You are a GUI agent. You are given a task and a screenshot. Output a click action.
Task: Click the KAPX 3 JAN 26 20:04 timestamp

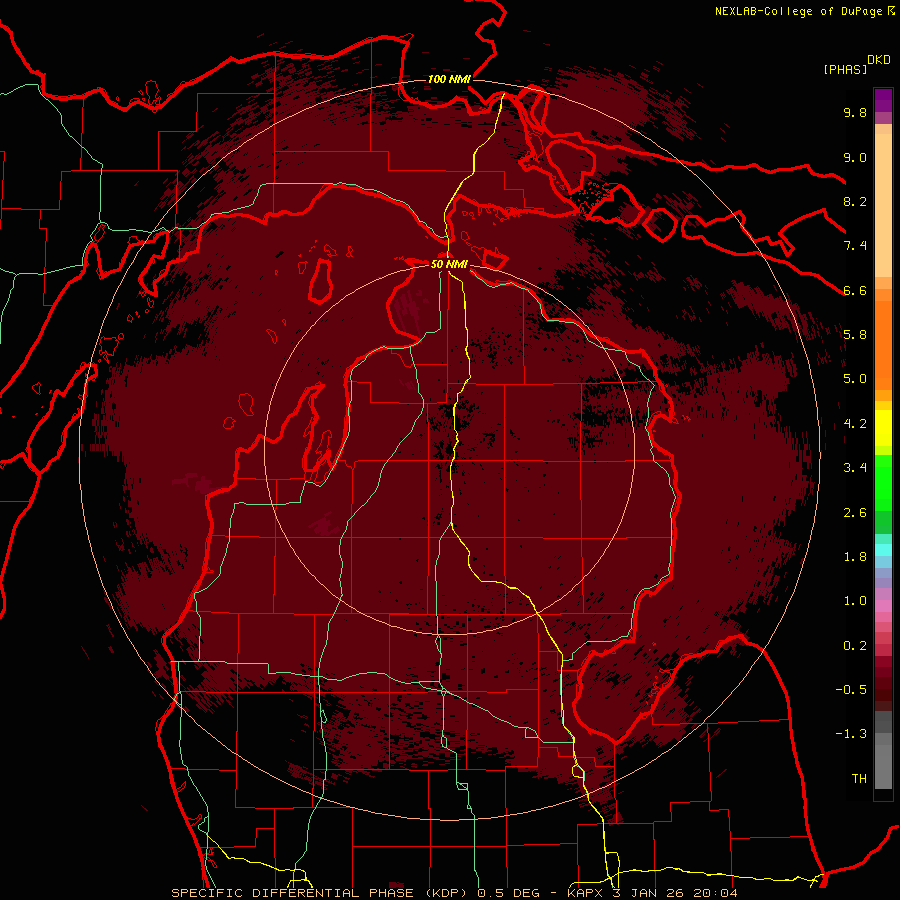(x=652, y=893)
